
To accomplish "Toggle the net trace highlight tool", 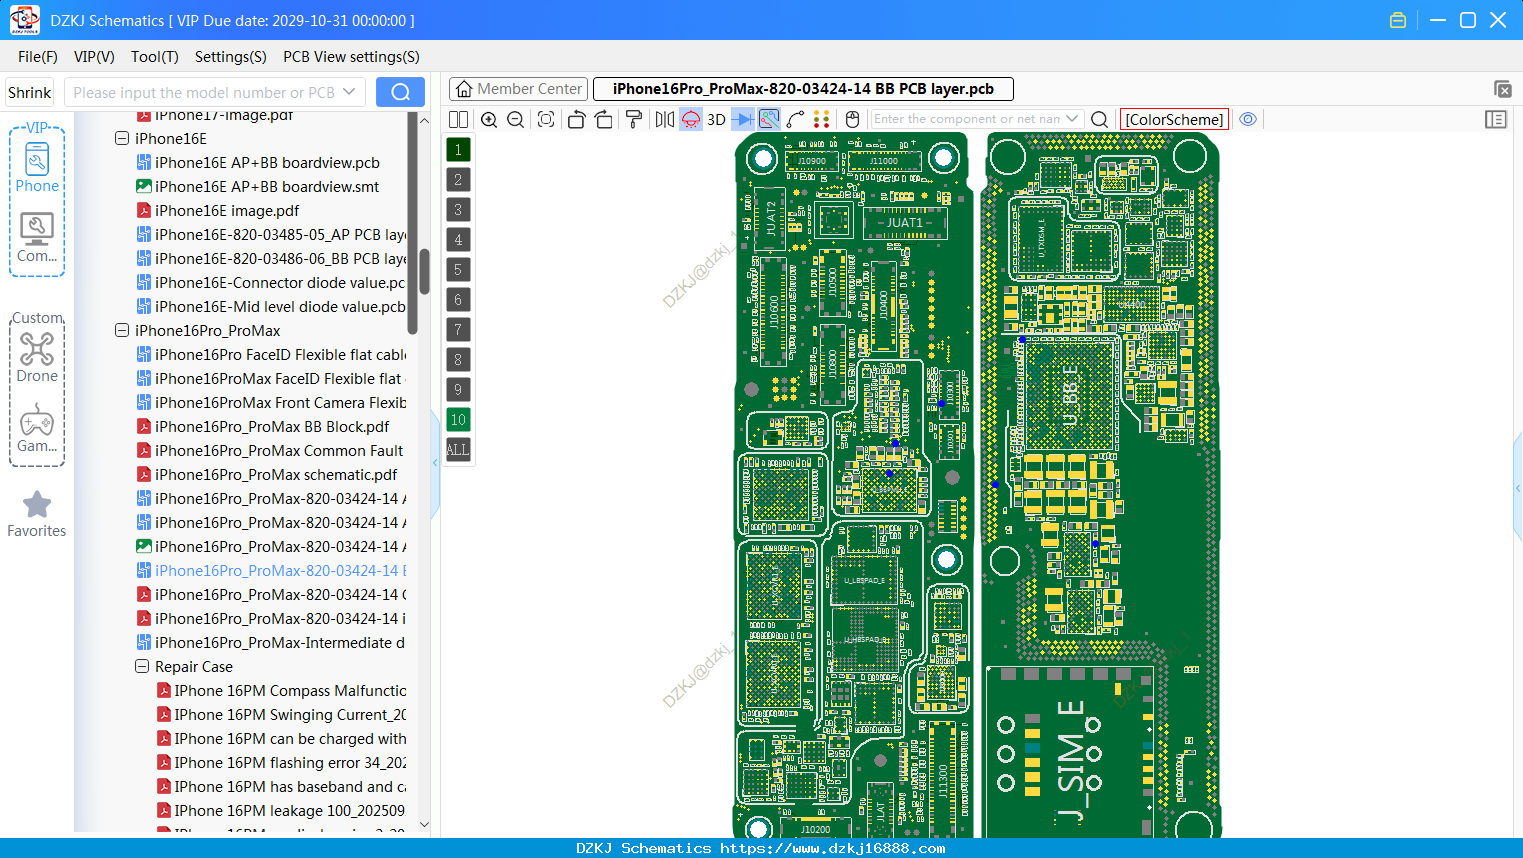I will click(769, 119).
